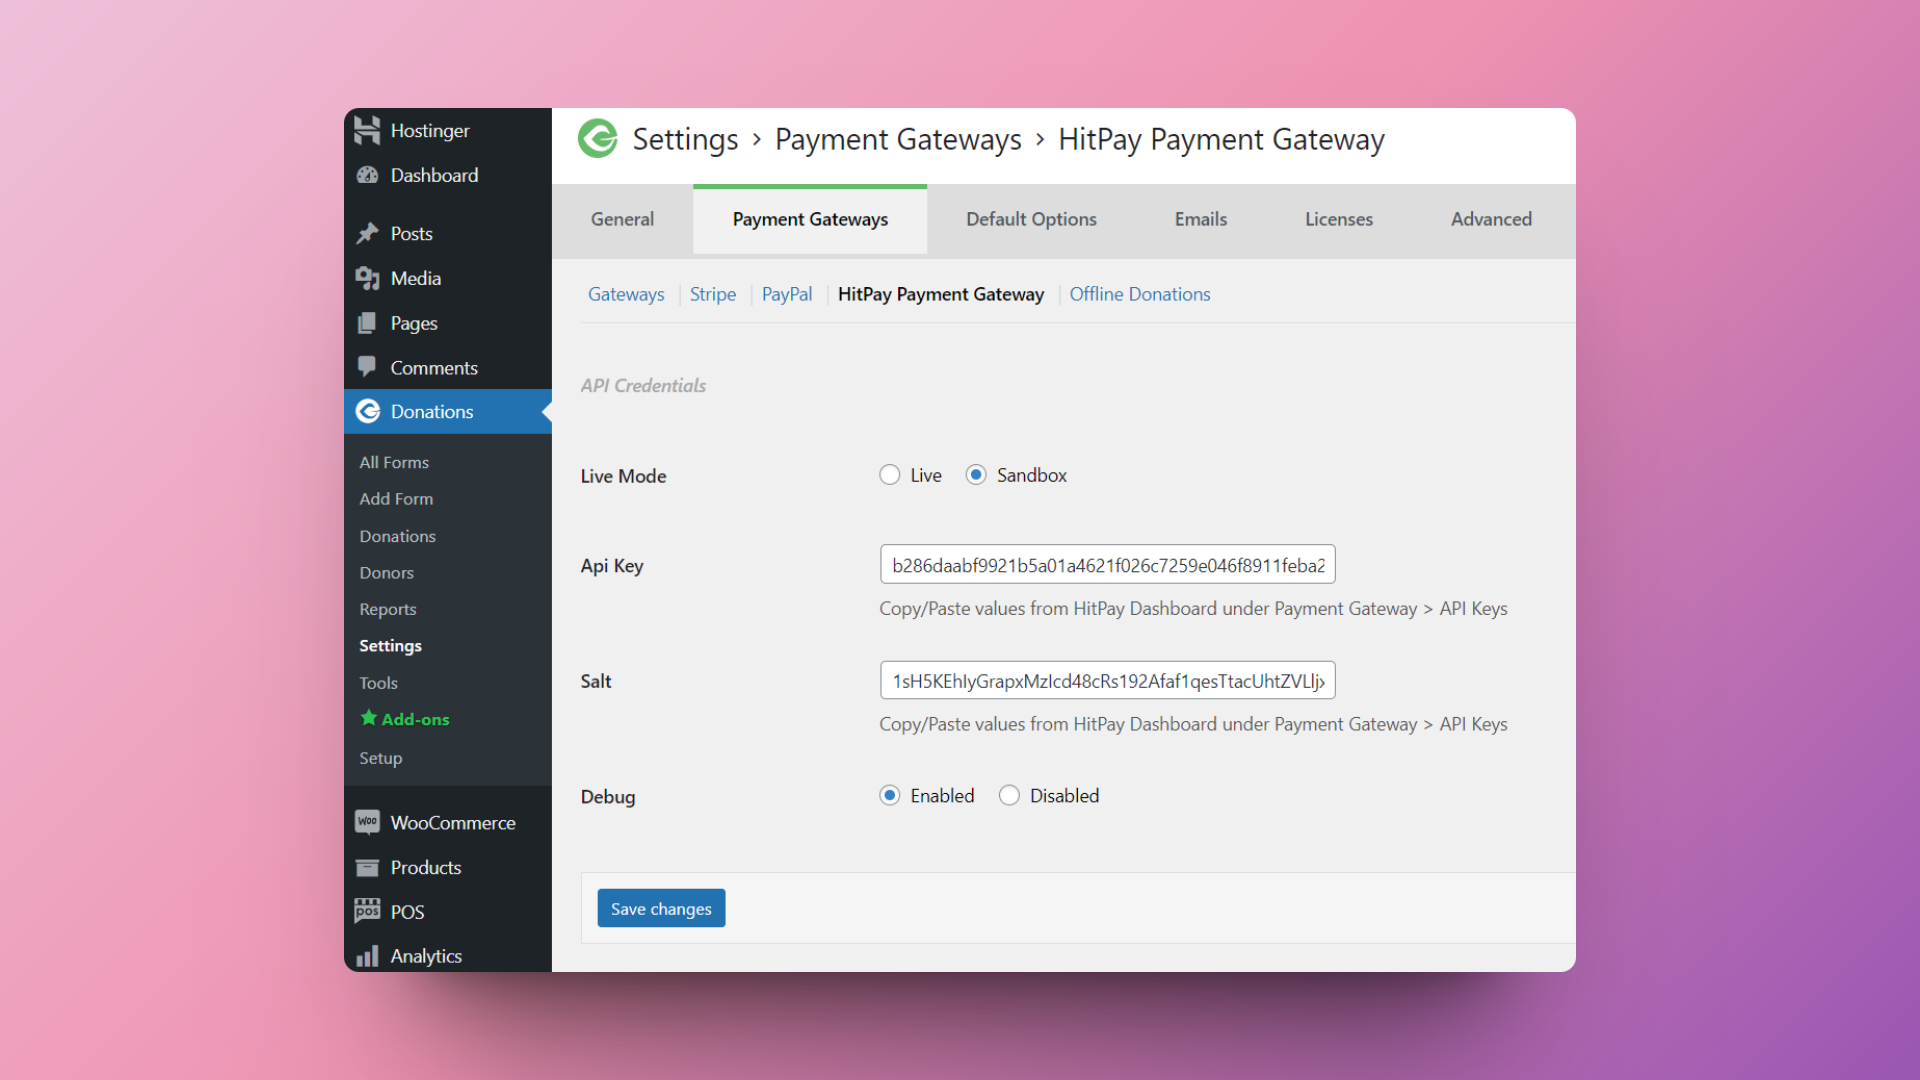
Task: Open the Hostinger menu label
Action: tap(430, 131)
